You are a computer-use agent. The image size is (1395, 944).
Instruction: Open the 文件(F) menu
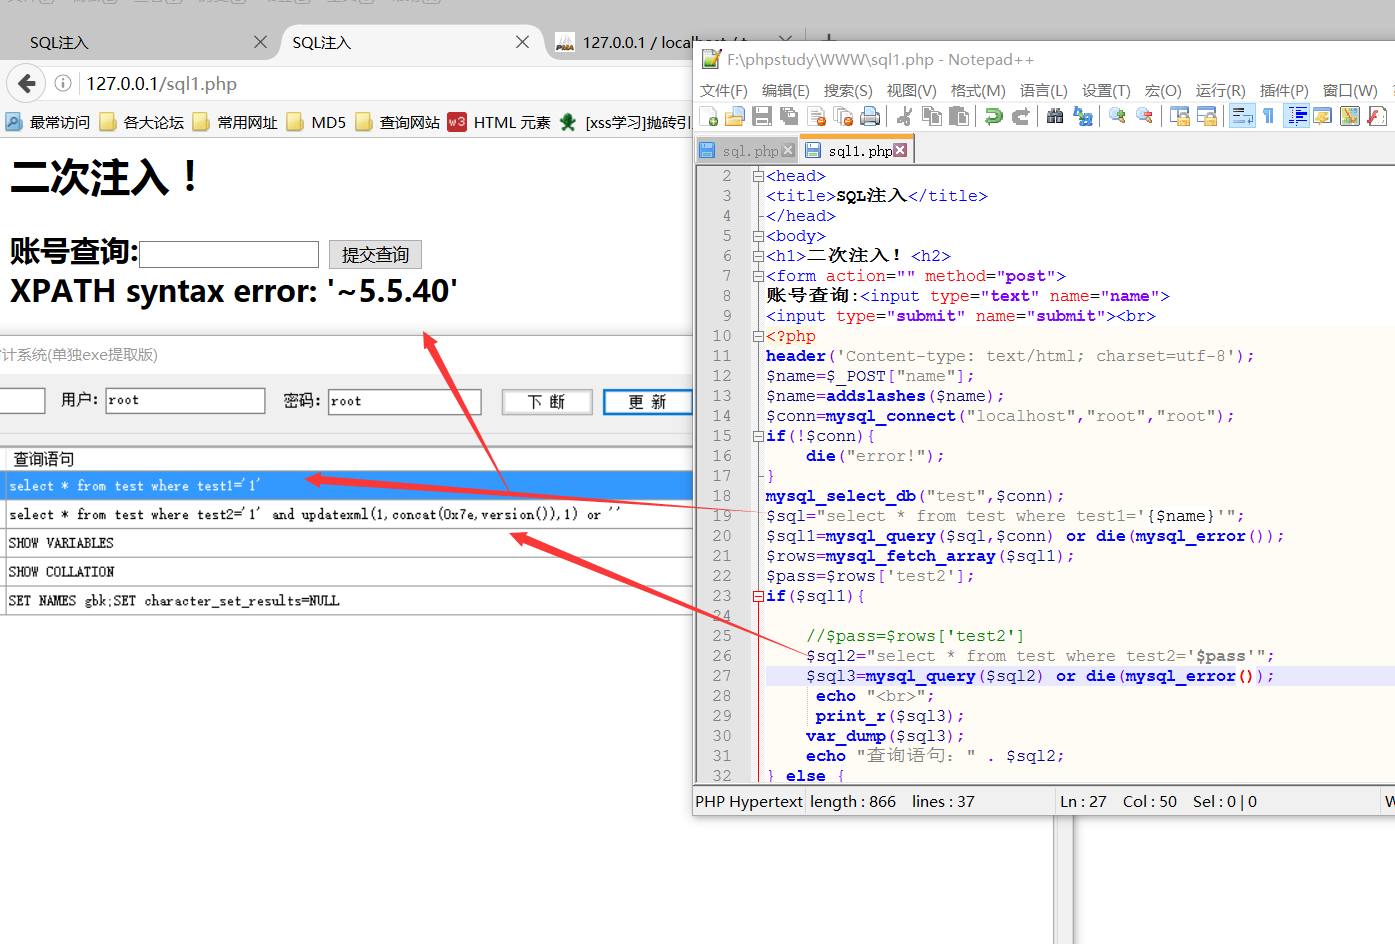point(723,90)
